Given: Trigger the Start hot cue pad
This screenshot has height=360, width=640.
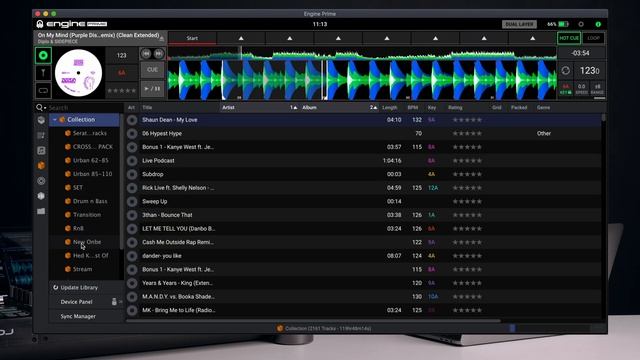Looking at the screenshot, I should [x=192, y=38].
